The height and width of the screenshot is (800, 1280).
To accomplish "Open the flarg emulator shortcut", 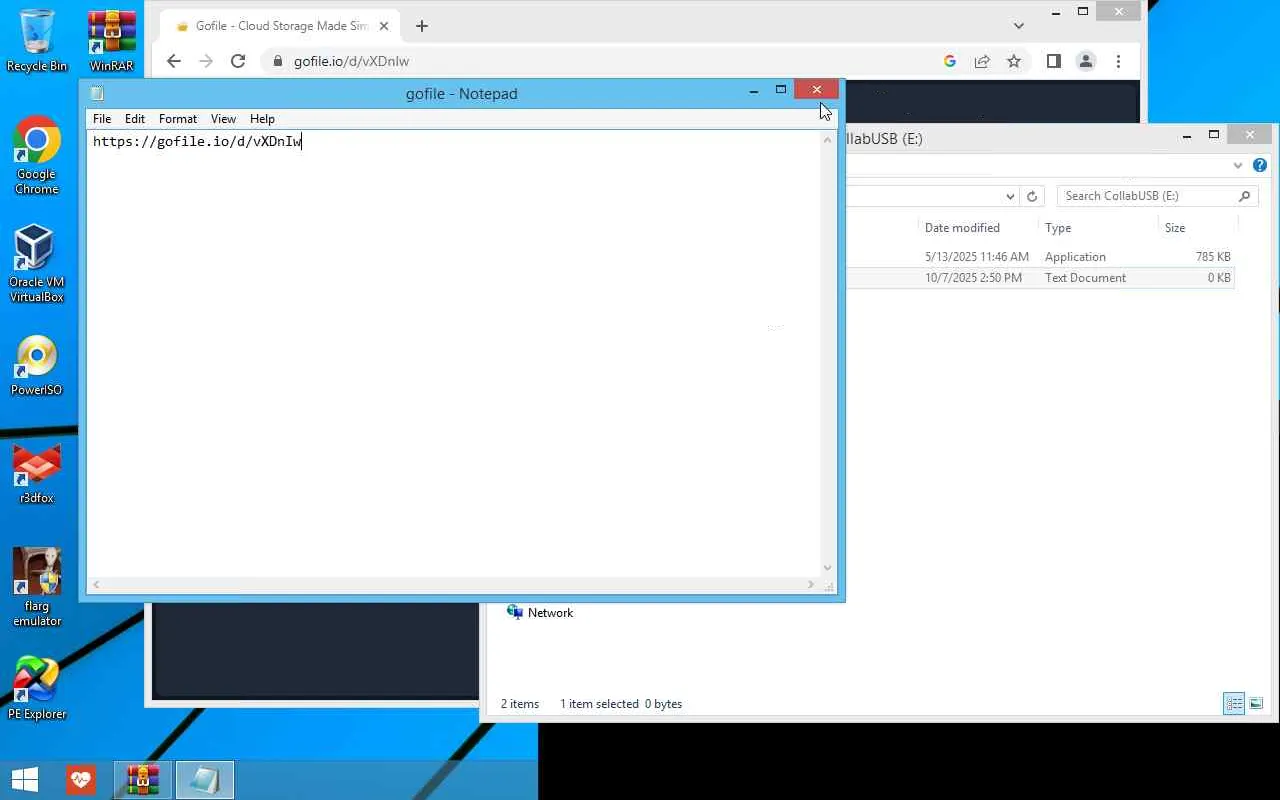I will 37,588.
